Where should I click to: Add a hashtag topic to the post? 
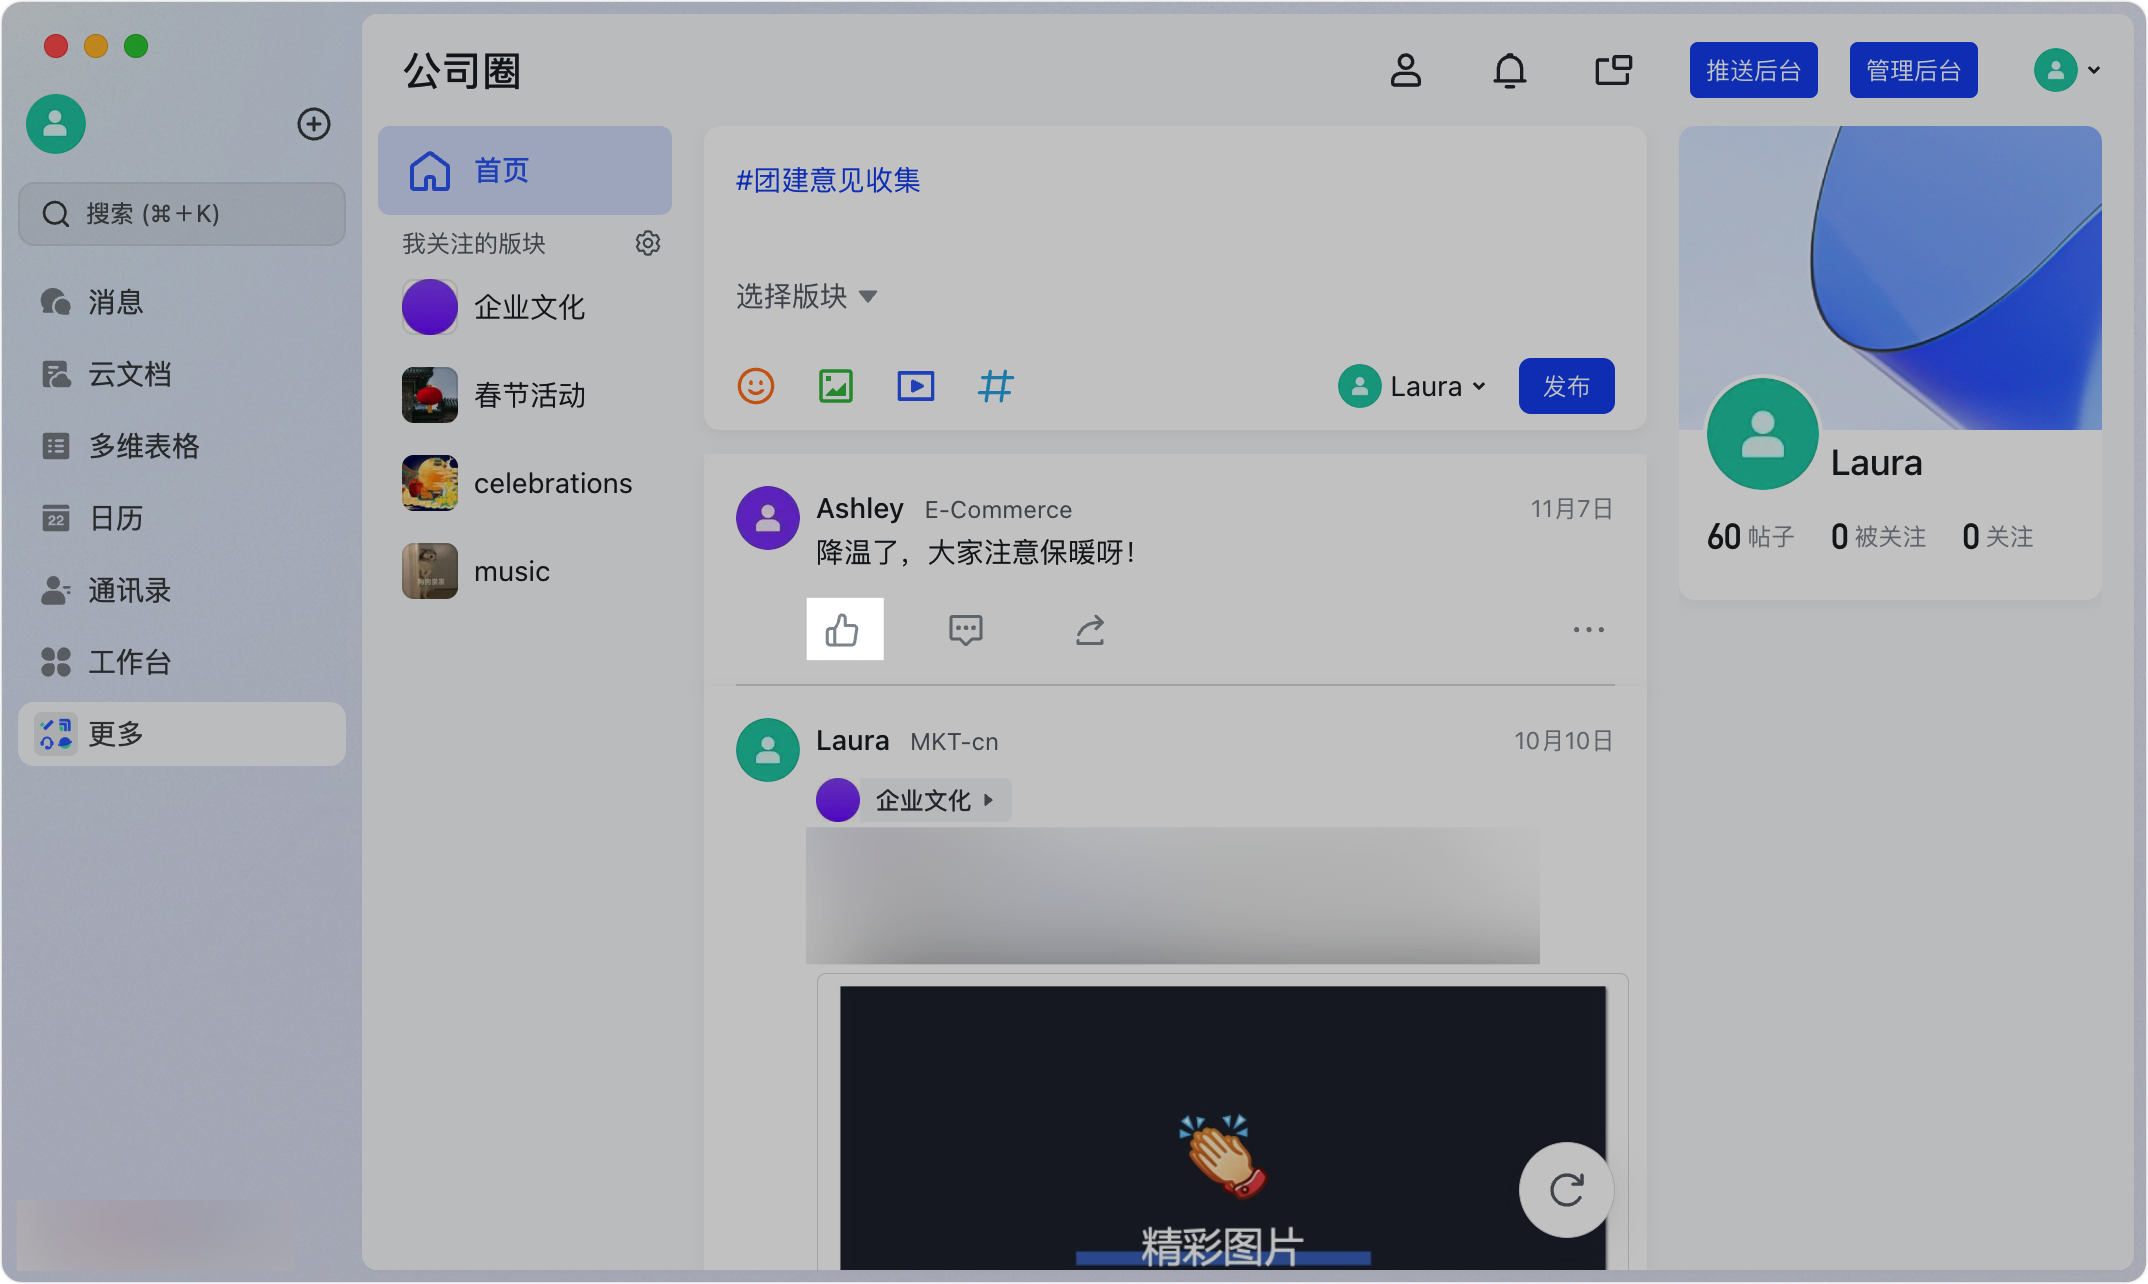tap(995, 386)
